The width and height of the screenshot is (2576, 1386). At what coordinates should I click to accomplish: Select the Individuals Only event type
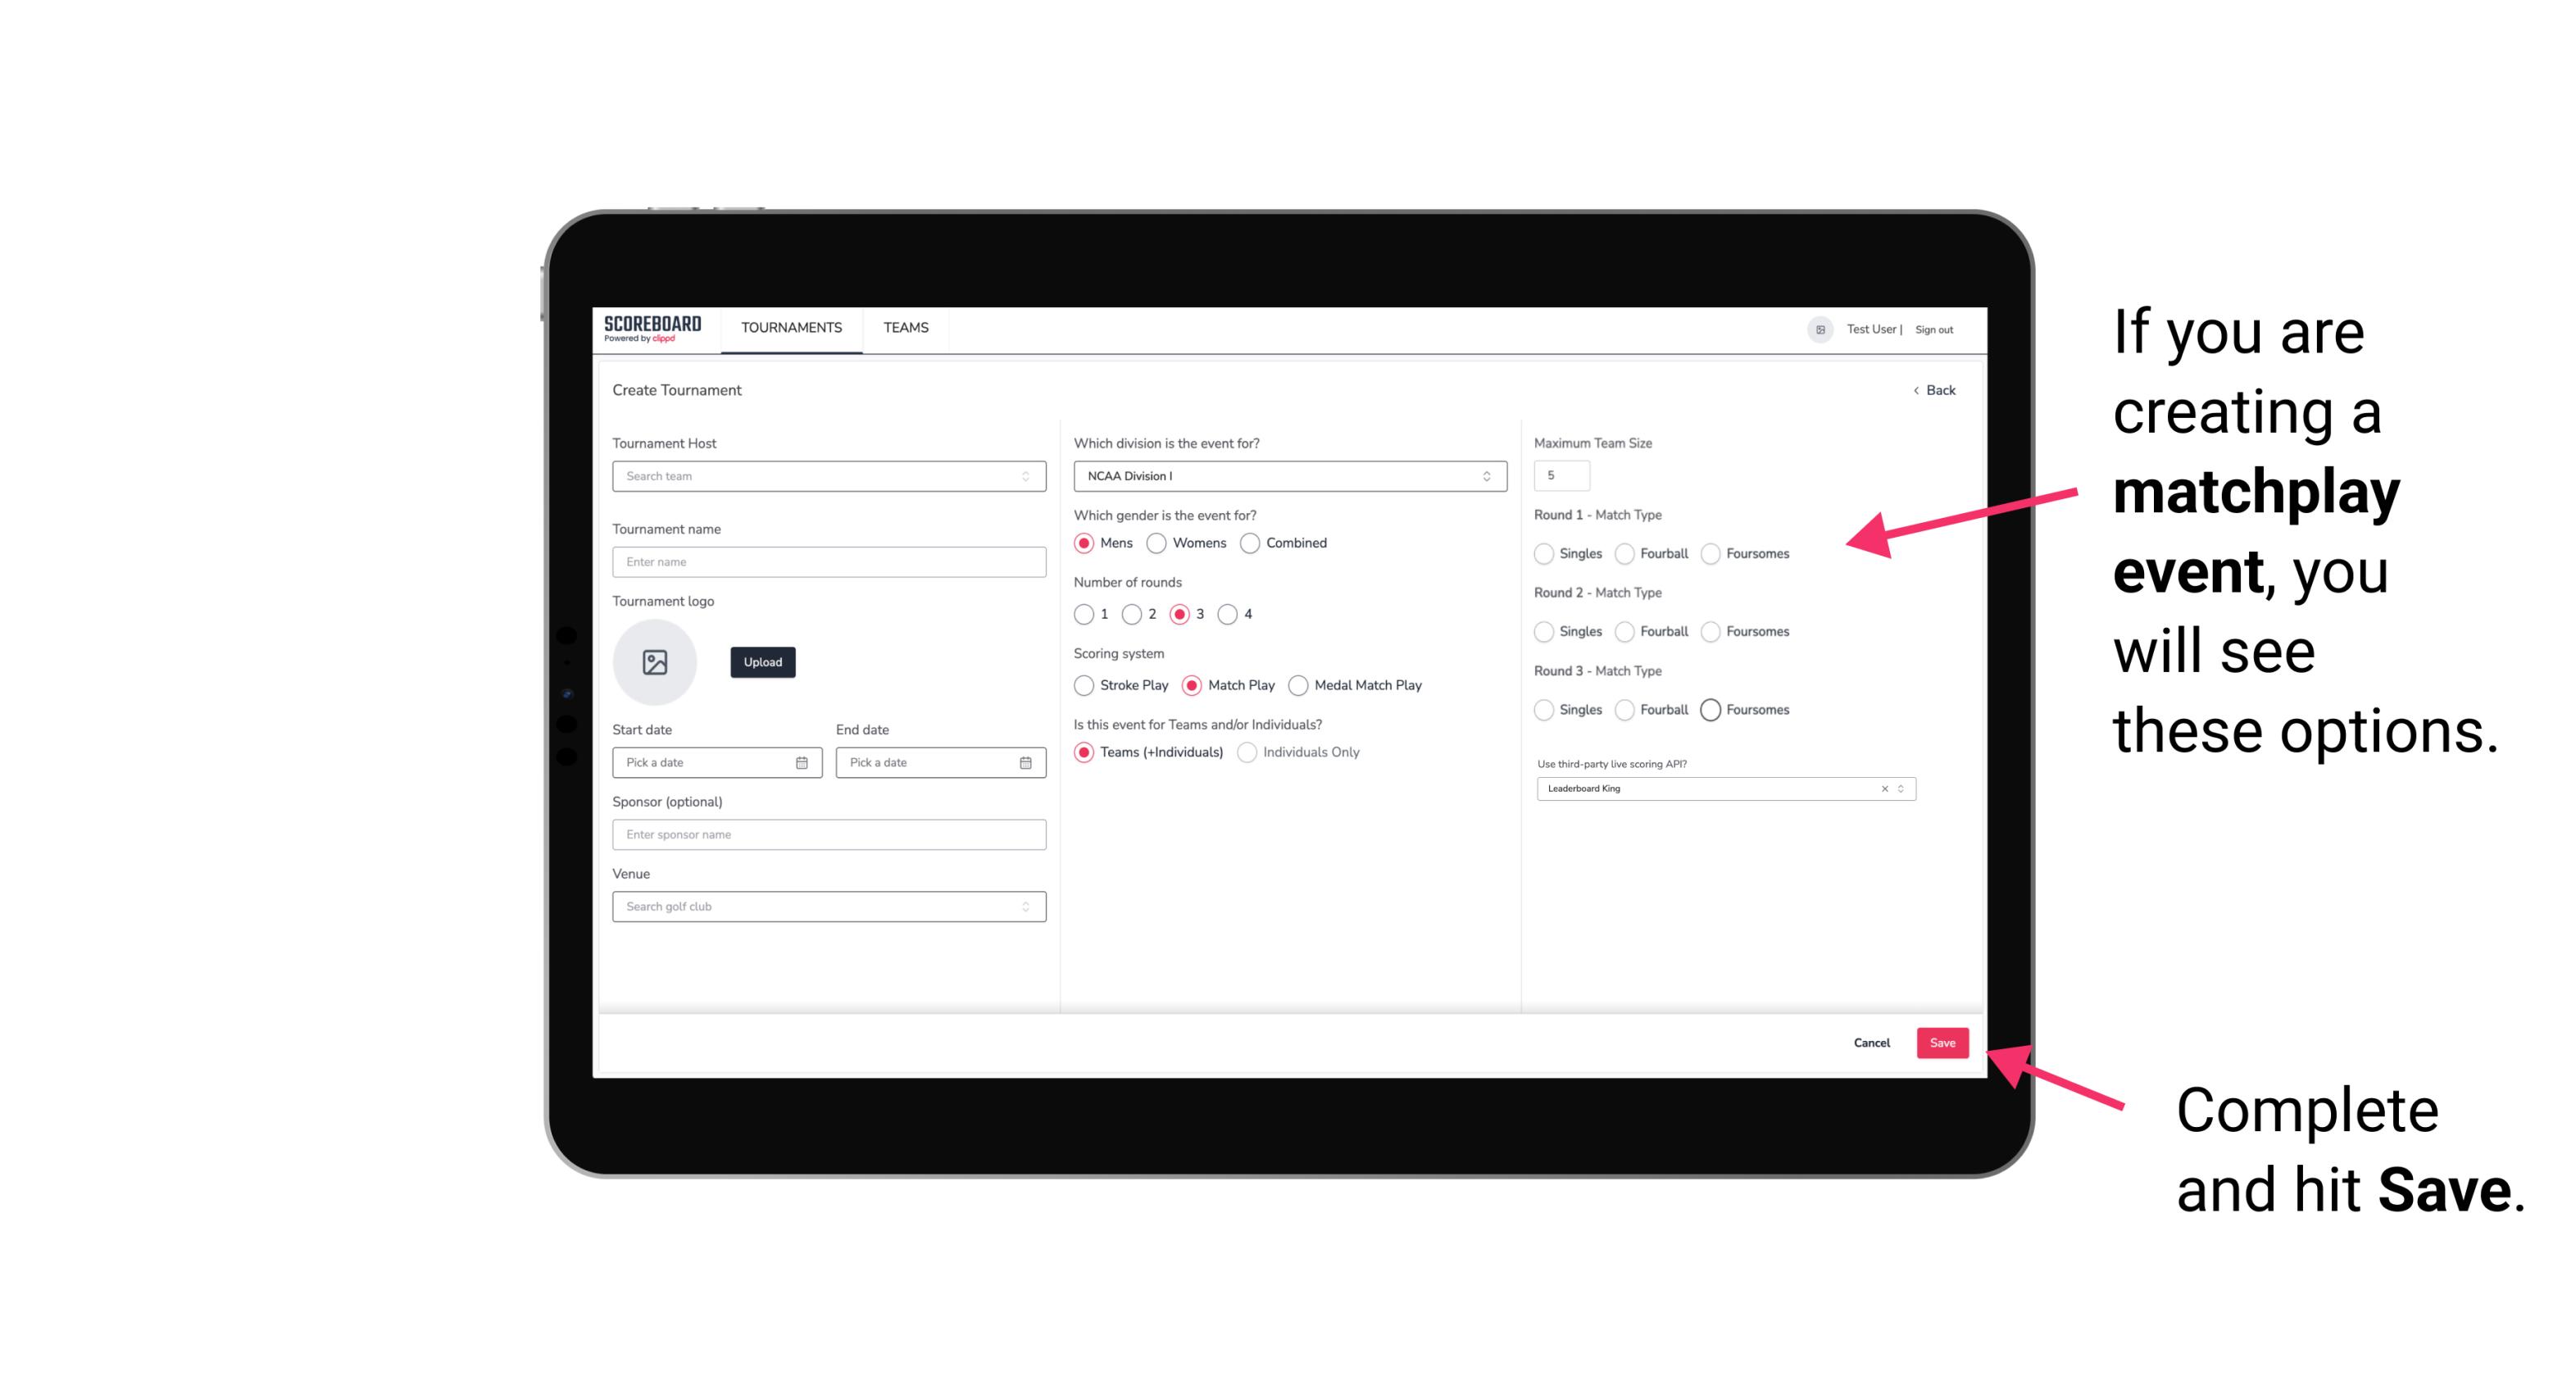1245,752
